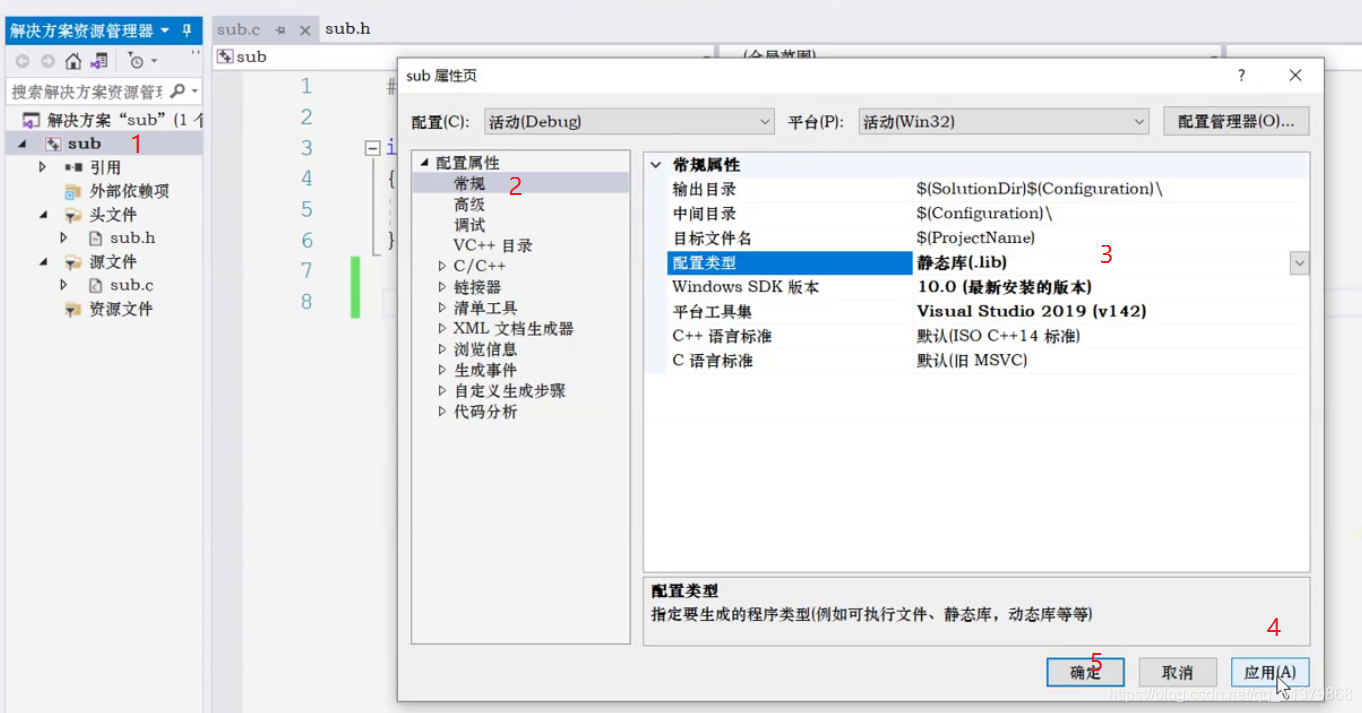Pin the Solution Explorer panel with pushpin
This screenshot has width=1362, height=713.
pos(187,30)
